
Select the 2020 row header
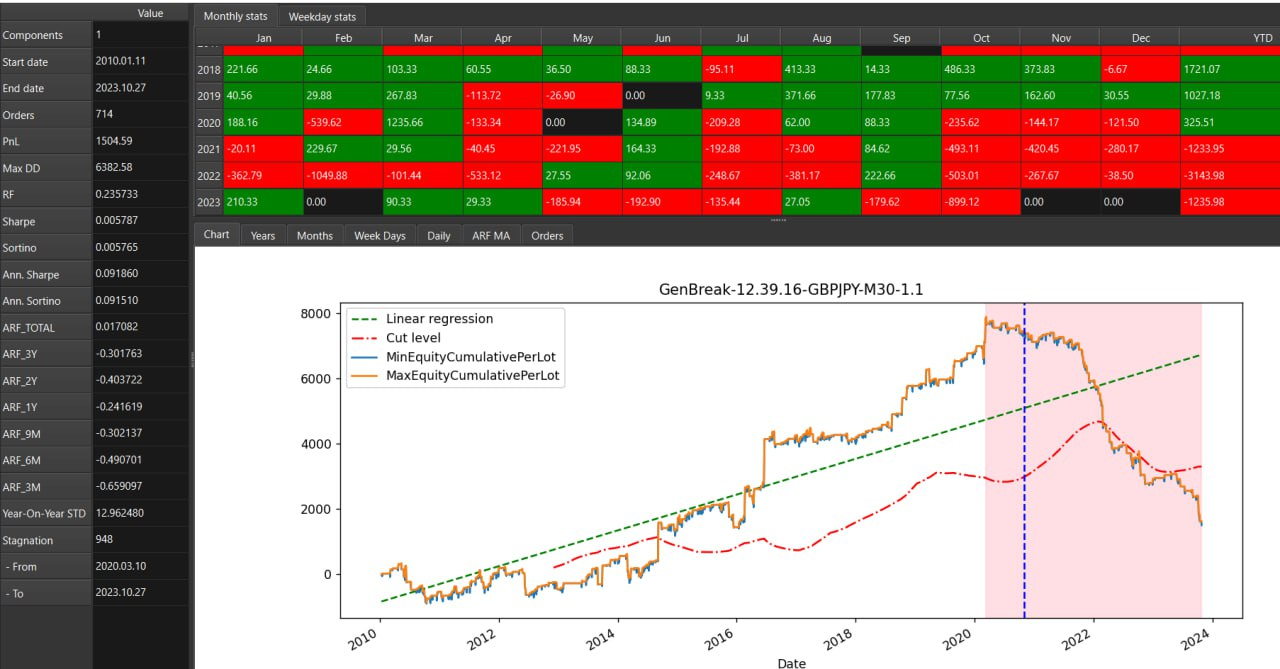[x=209, y=123]
